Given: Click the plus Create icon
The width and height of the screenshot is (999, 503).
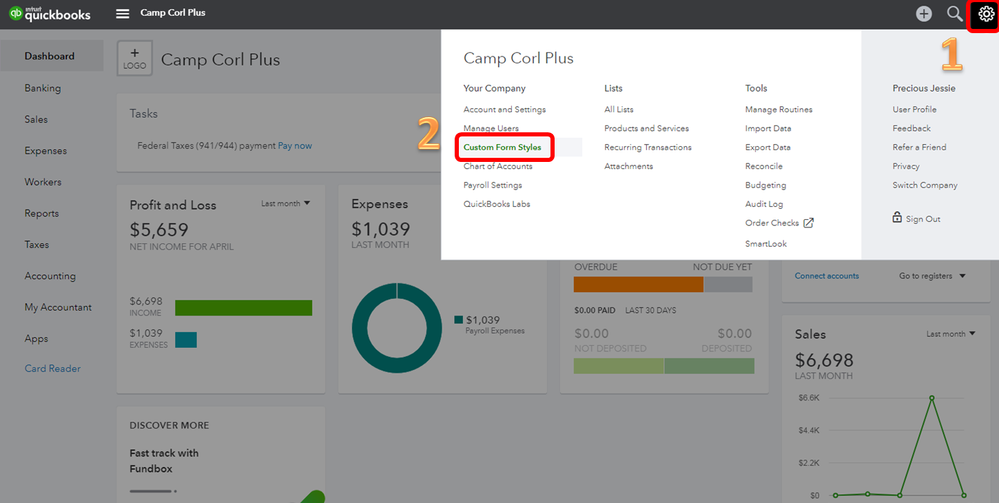Looking at the screenshot, I should 923,14.
